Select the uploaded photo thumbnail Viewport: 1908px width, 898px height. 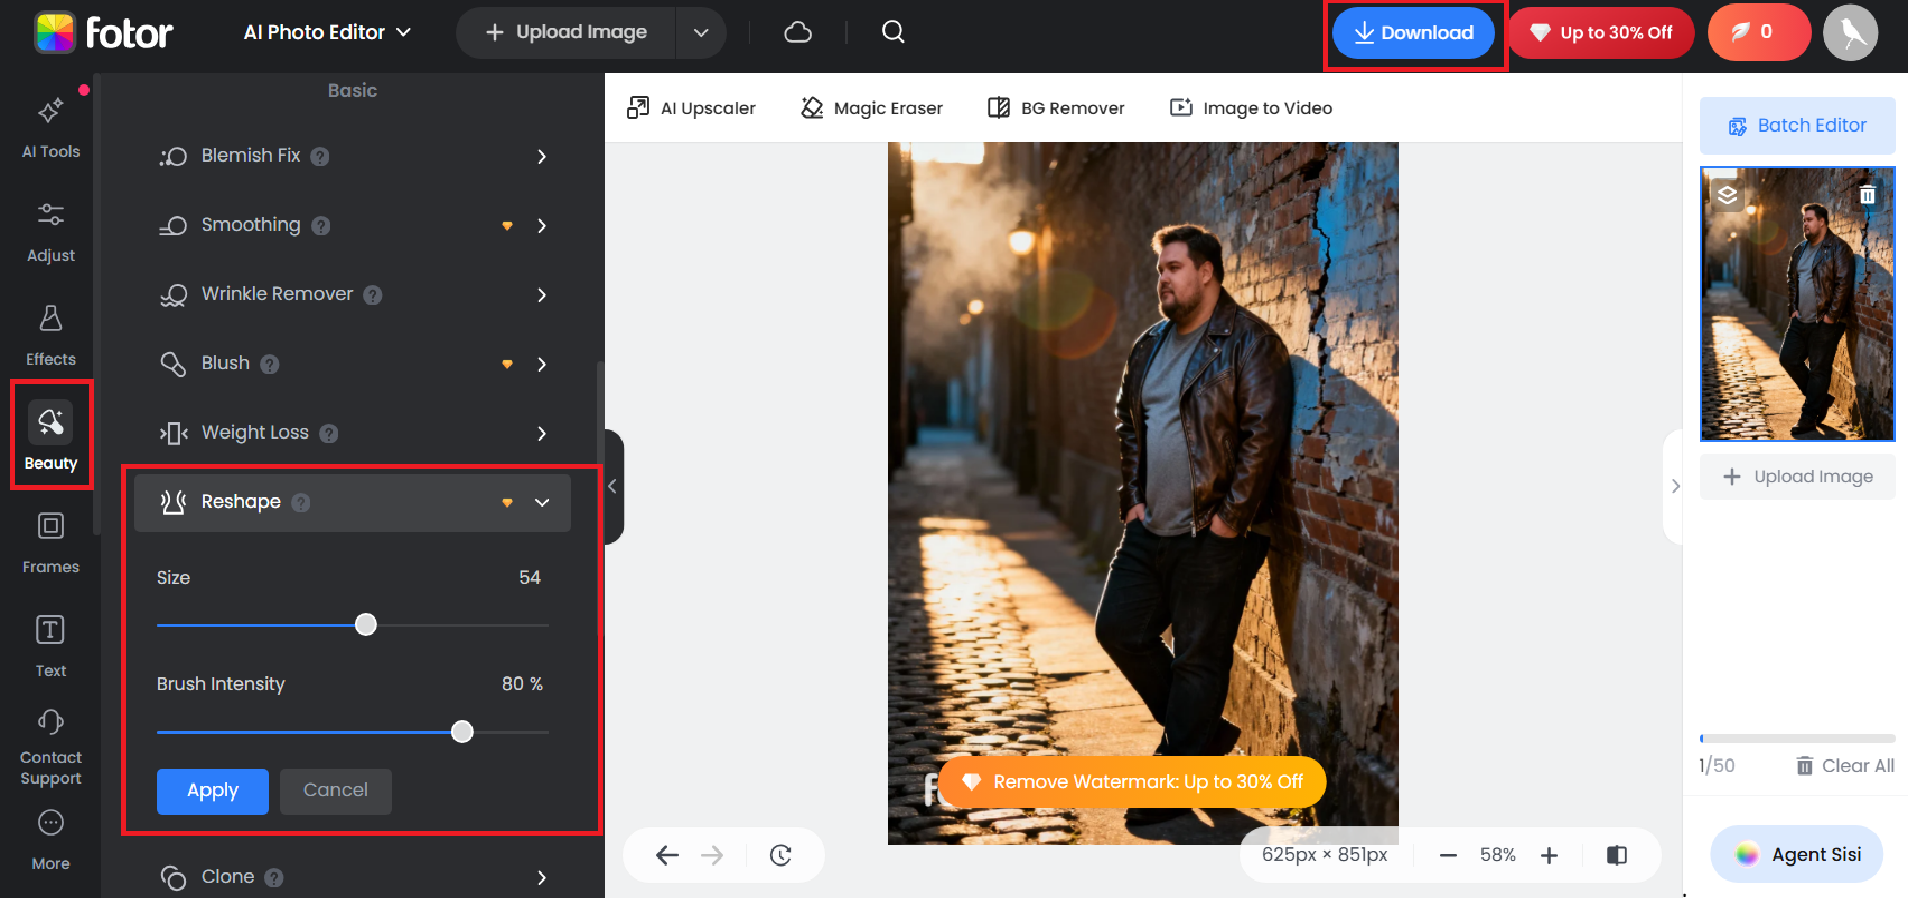1798,304
